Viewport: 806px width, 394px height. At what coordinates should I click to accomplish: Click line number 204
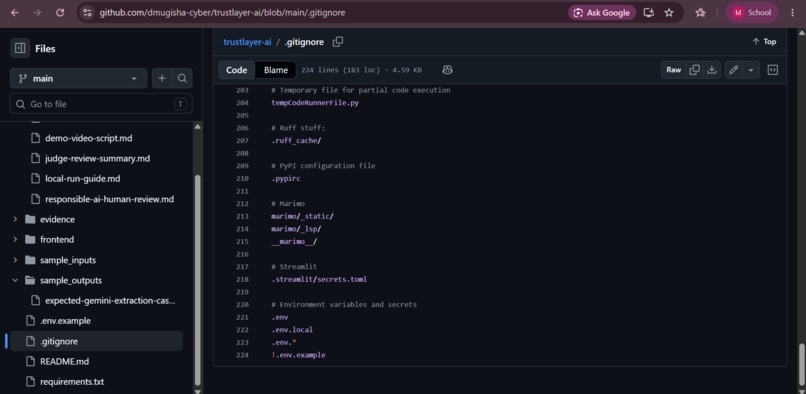242,103
